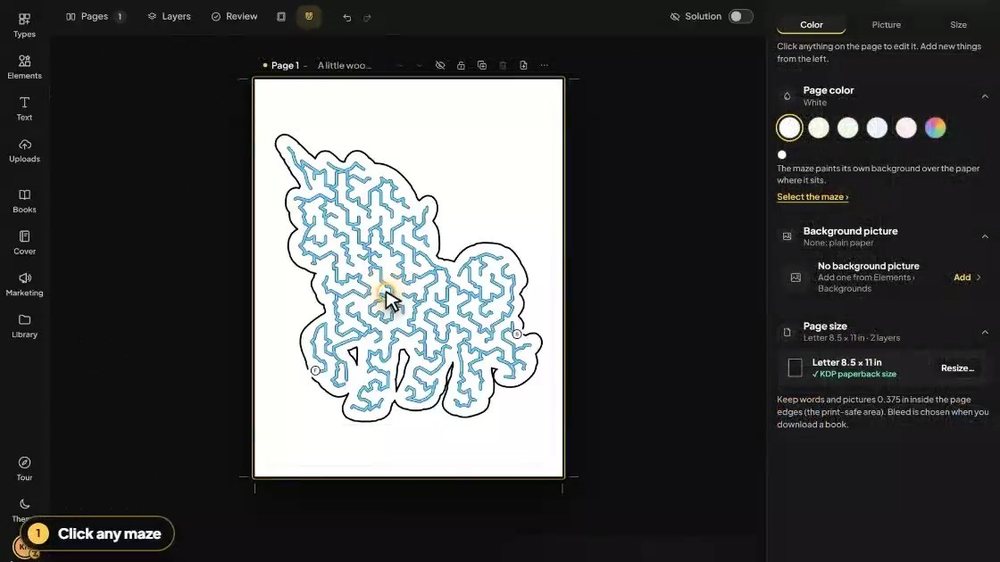Click the Select the maze link
The width and height of the screenshot is (1000, 562).
[x=812, y=196]
